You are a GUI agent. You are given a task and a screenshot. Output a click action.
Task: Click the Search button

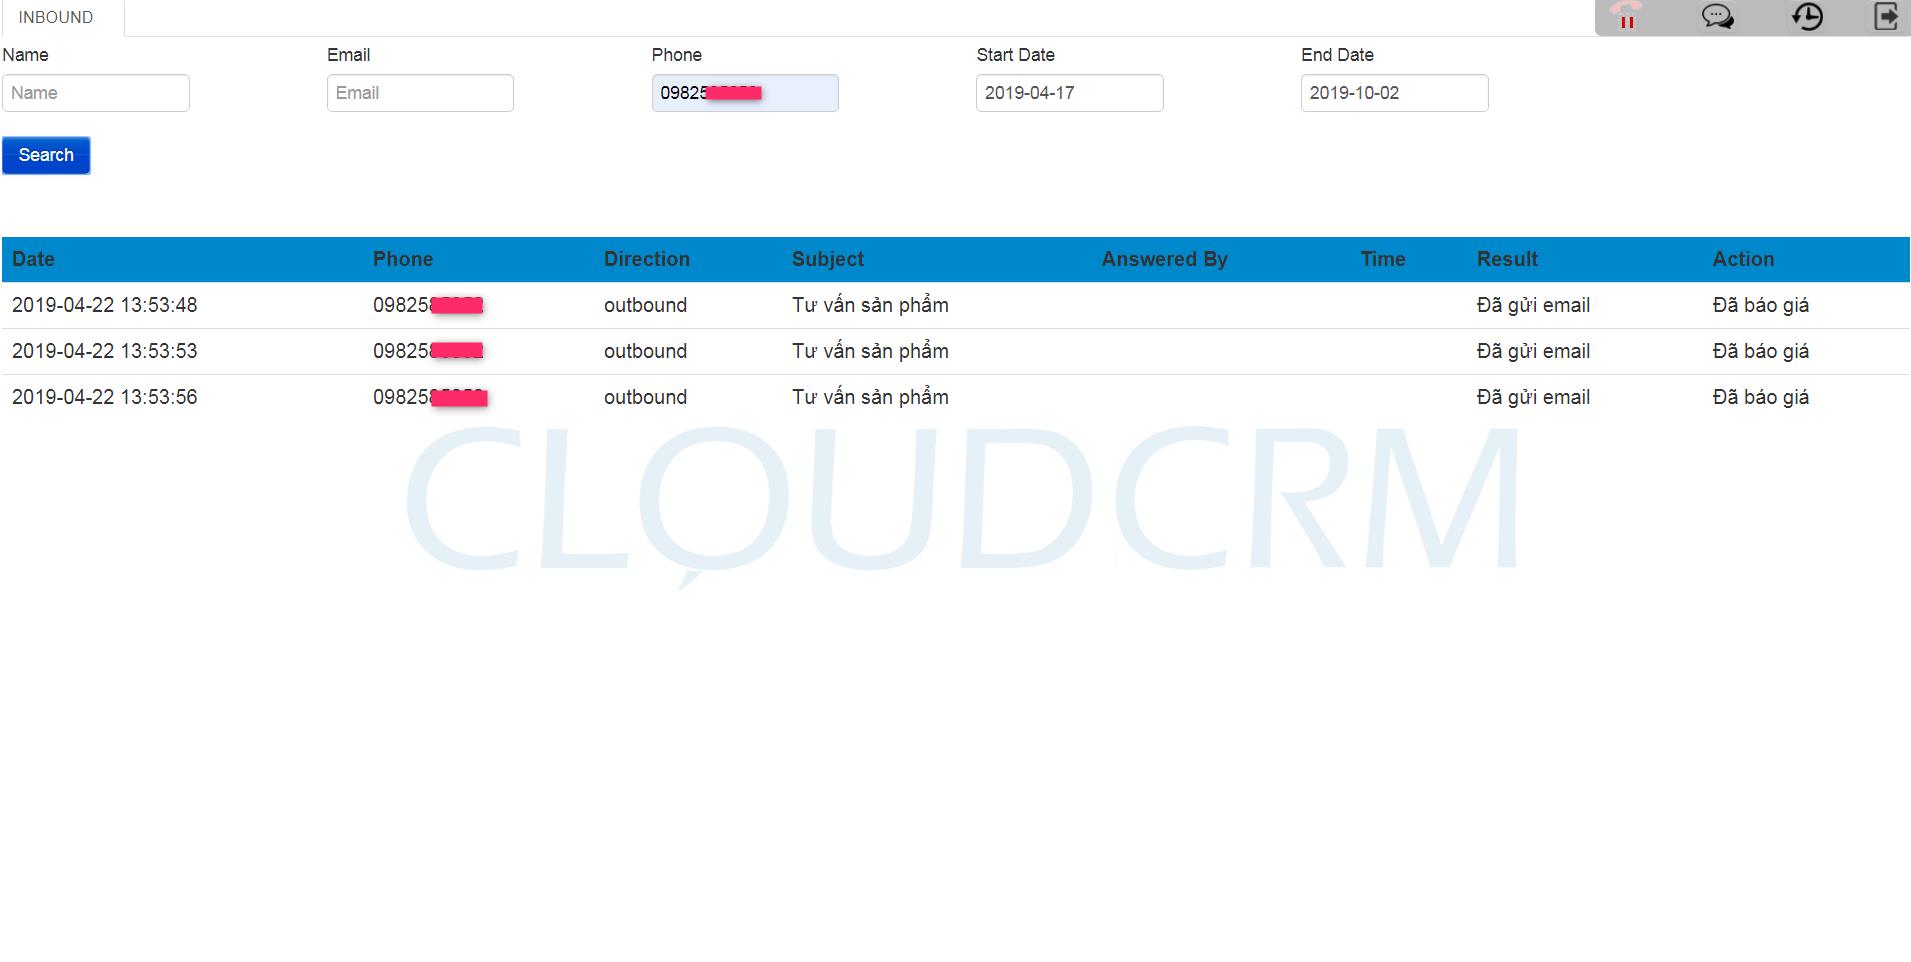pos(46,155)
